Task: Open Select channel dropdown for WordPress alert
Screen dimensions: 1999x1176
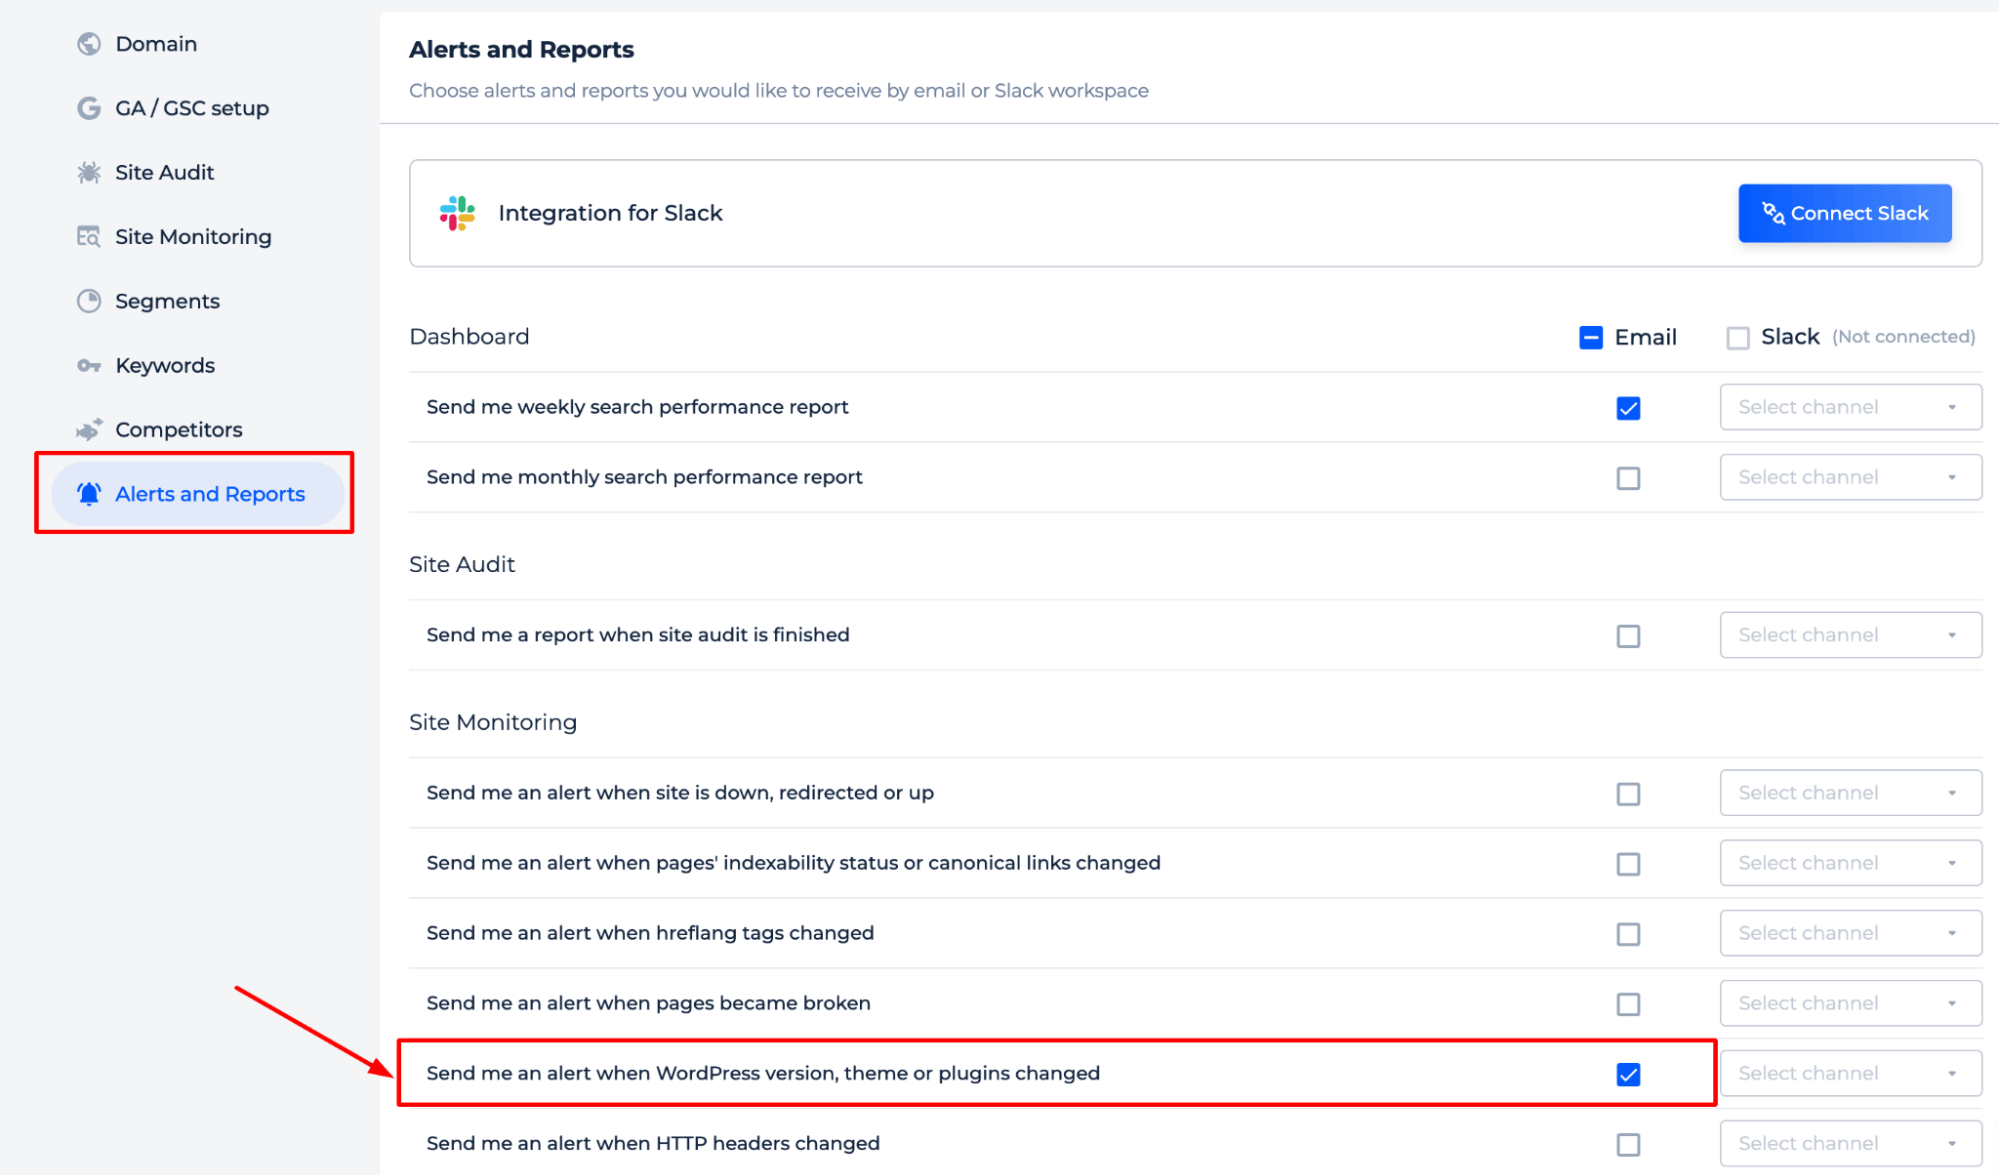Action: pyautogui.click(x=1850, y=1073)
